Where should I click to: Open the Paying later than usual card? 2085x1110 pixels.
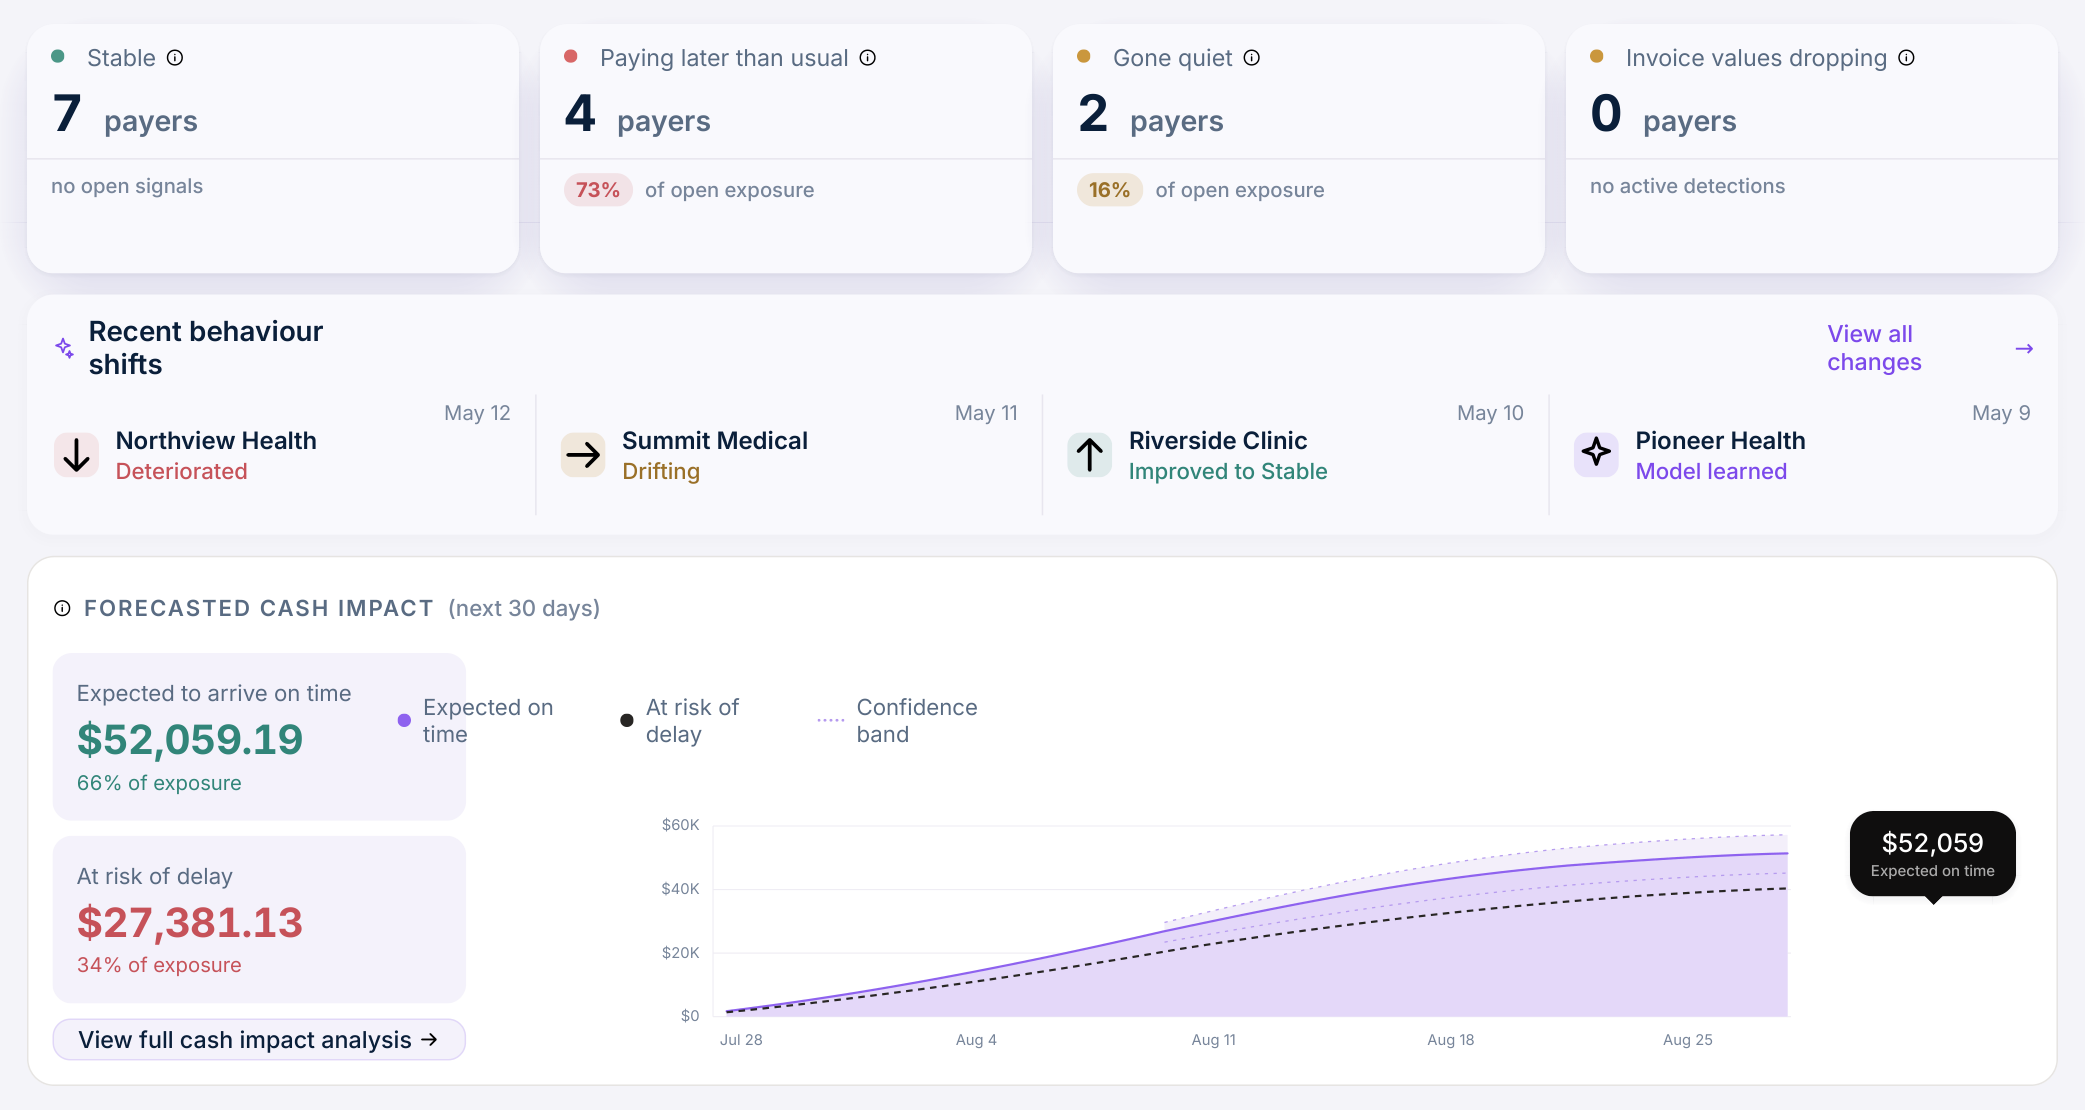pos(786,149)
